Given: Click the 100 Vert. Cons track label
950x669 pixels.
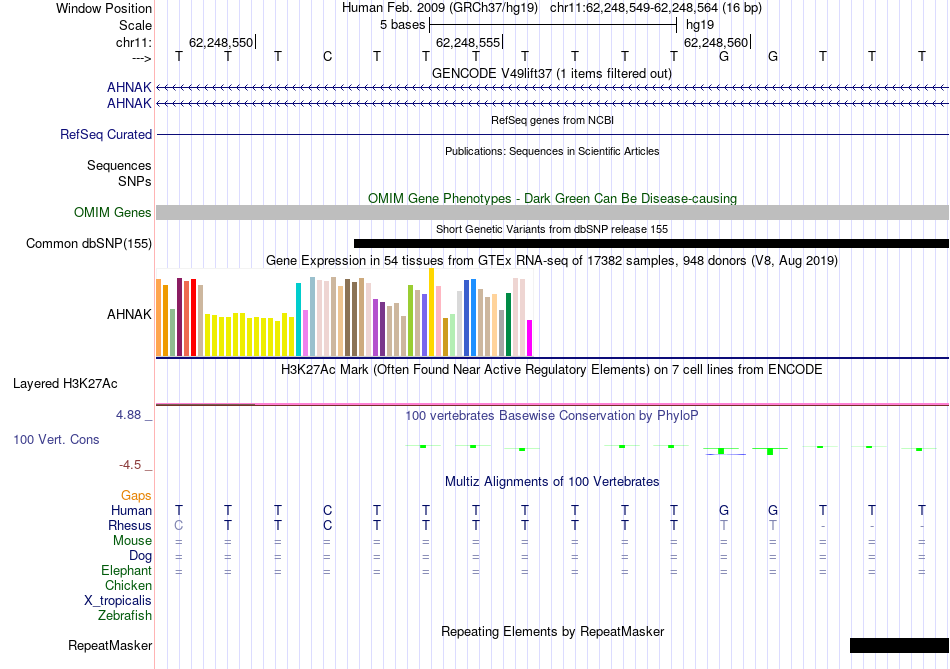Looking at the screenshot, I should 56,439.
